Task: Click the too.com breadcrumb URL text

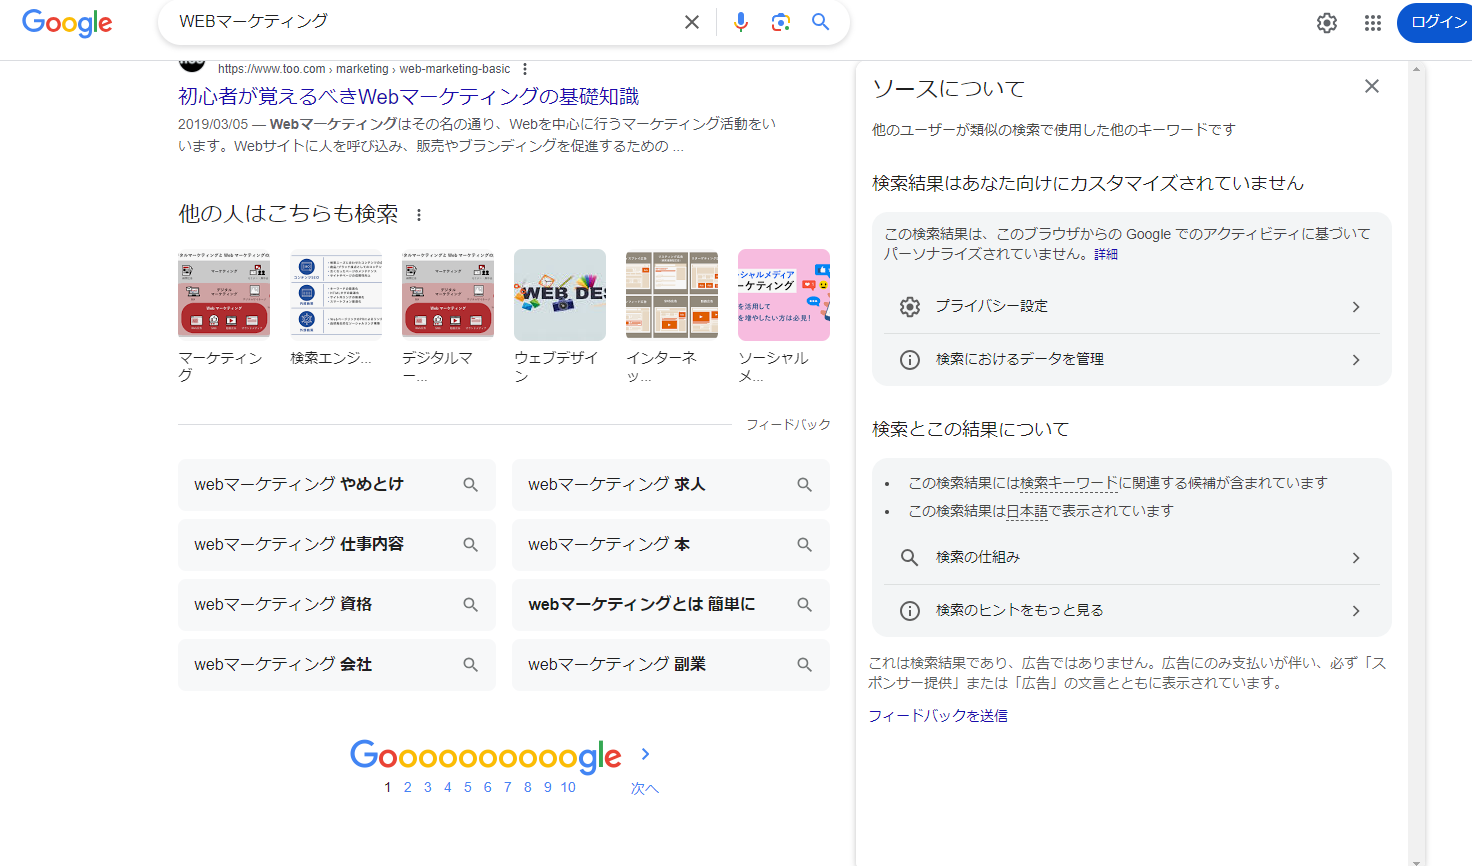Action: [364, 69]
